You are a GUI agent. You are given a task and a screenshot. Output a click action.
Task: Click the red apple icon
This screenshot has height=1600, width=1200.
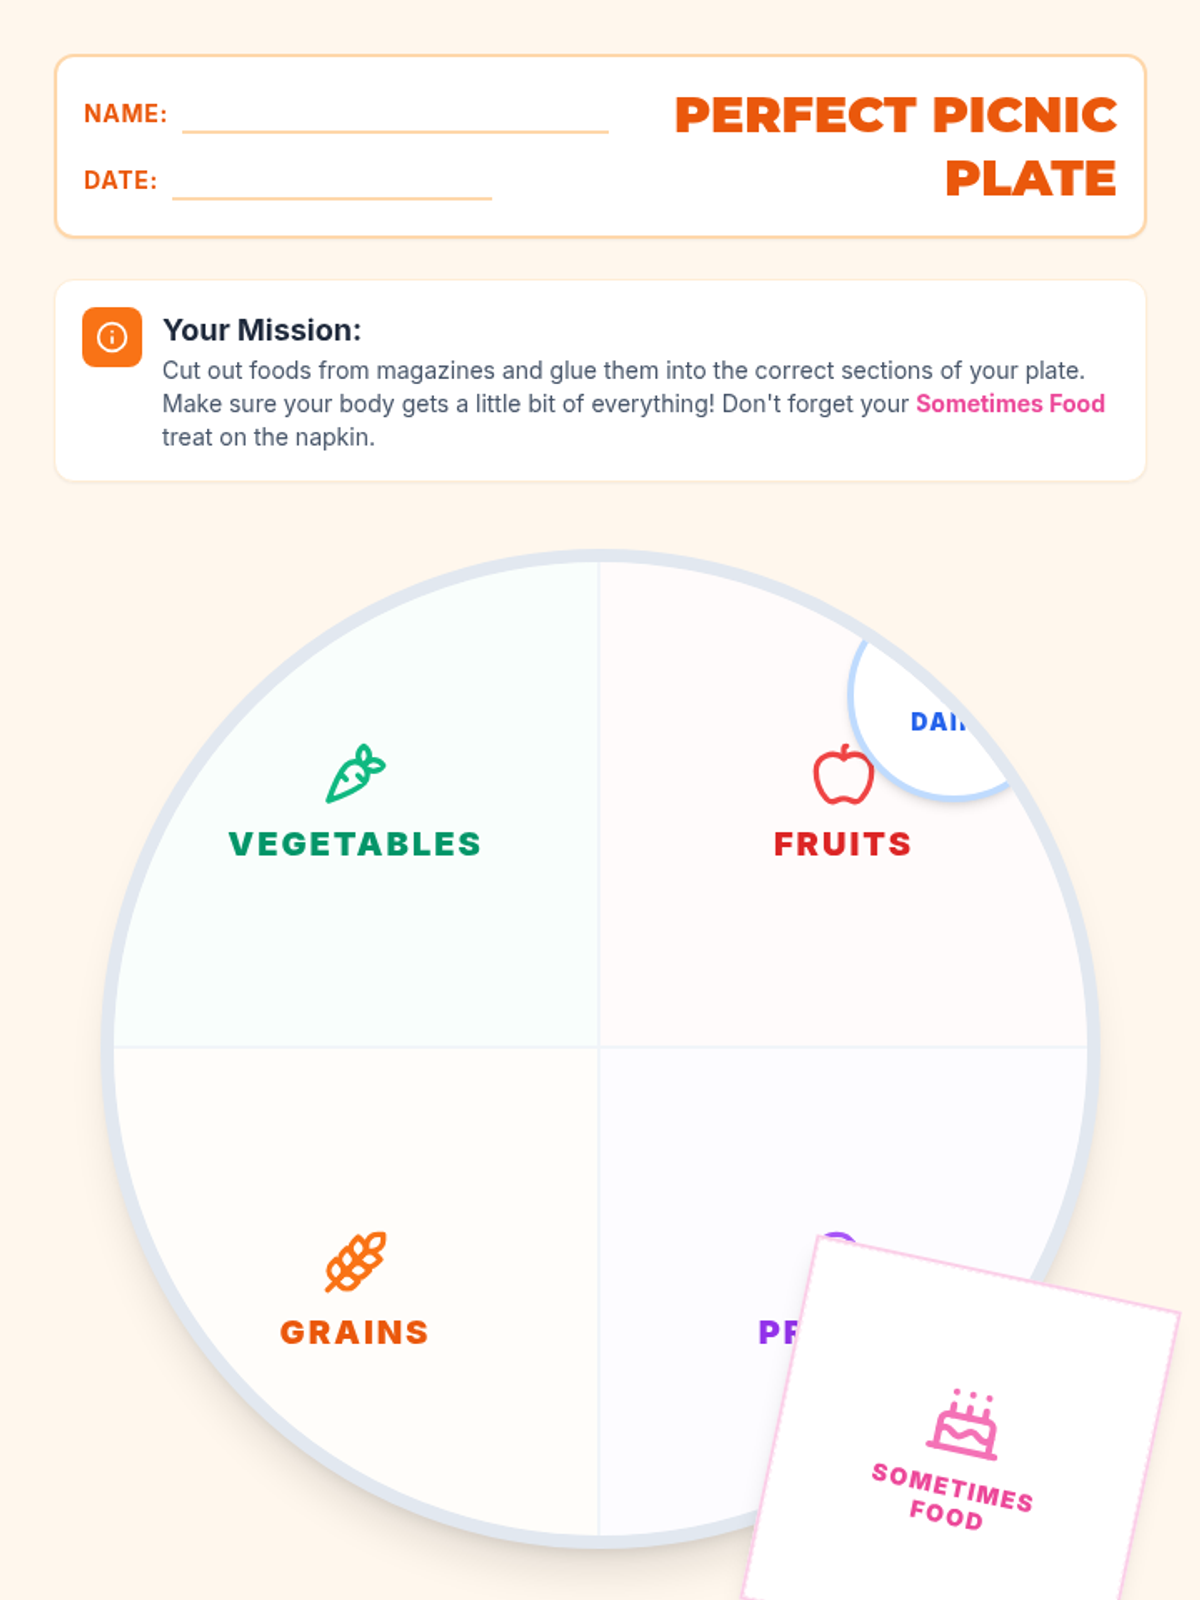coord(843,774)
